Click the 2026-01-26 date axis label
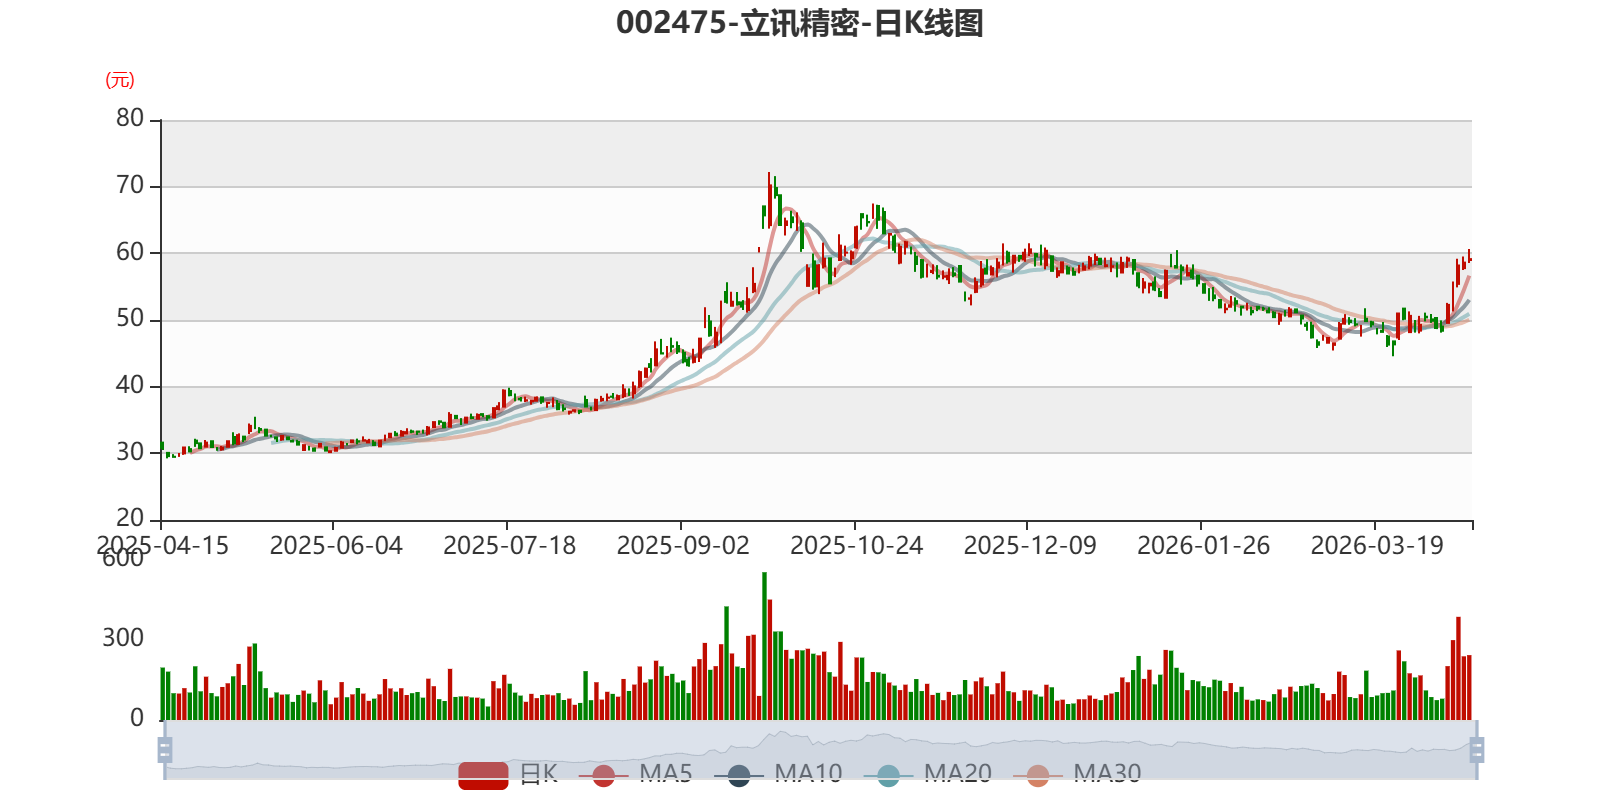This screenshot has height=800, width=1600. click(1203, 546)
